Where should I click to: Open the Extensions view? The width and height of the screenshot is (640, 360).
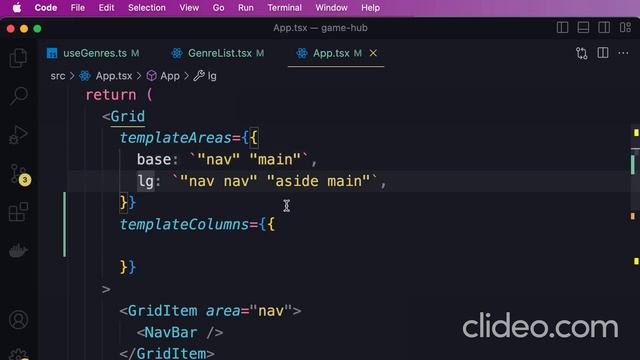18,212
